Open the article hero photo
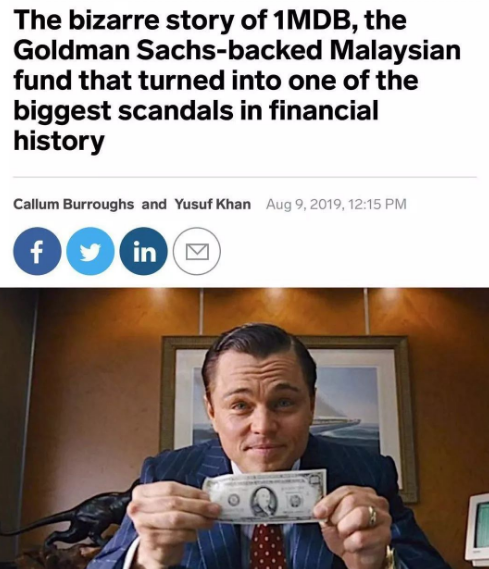The width and height of the screenshot is (489, 569). pos(244,428)
